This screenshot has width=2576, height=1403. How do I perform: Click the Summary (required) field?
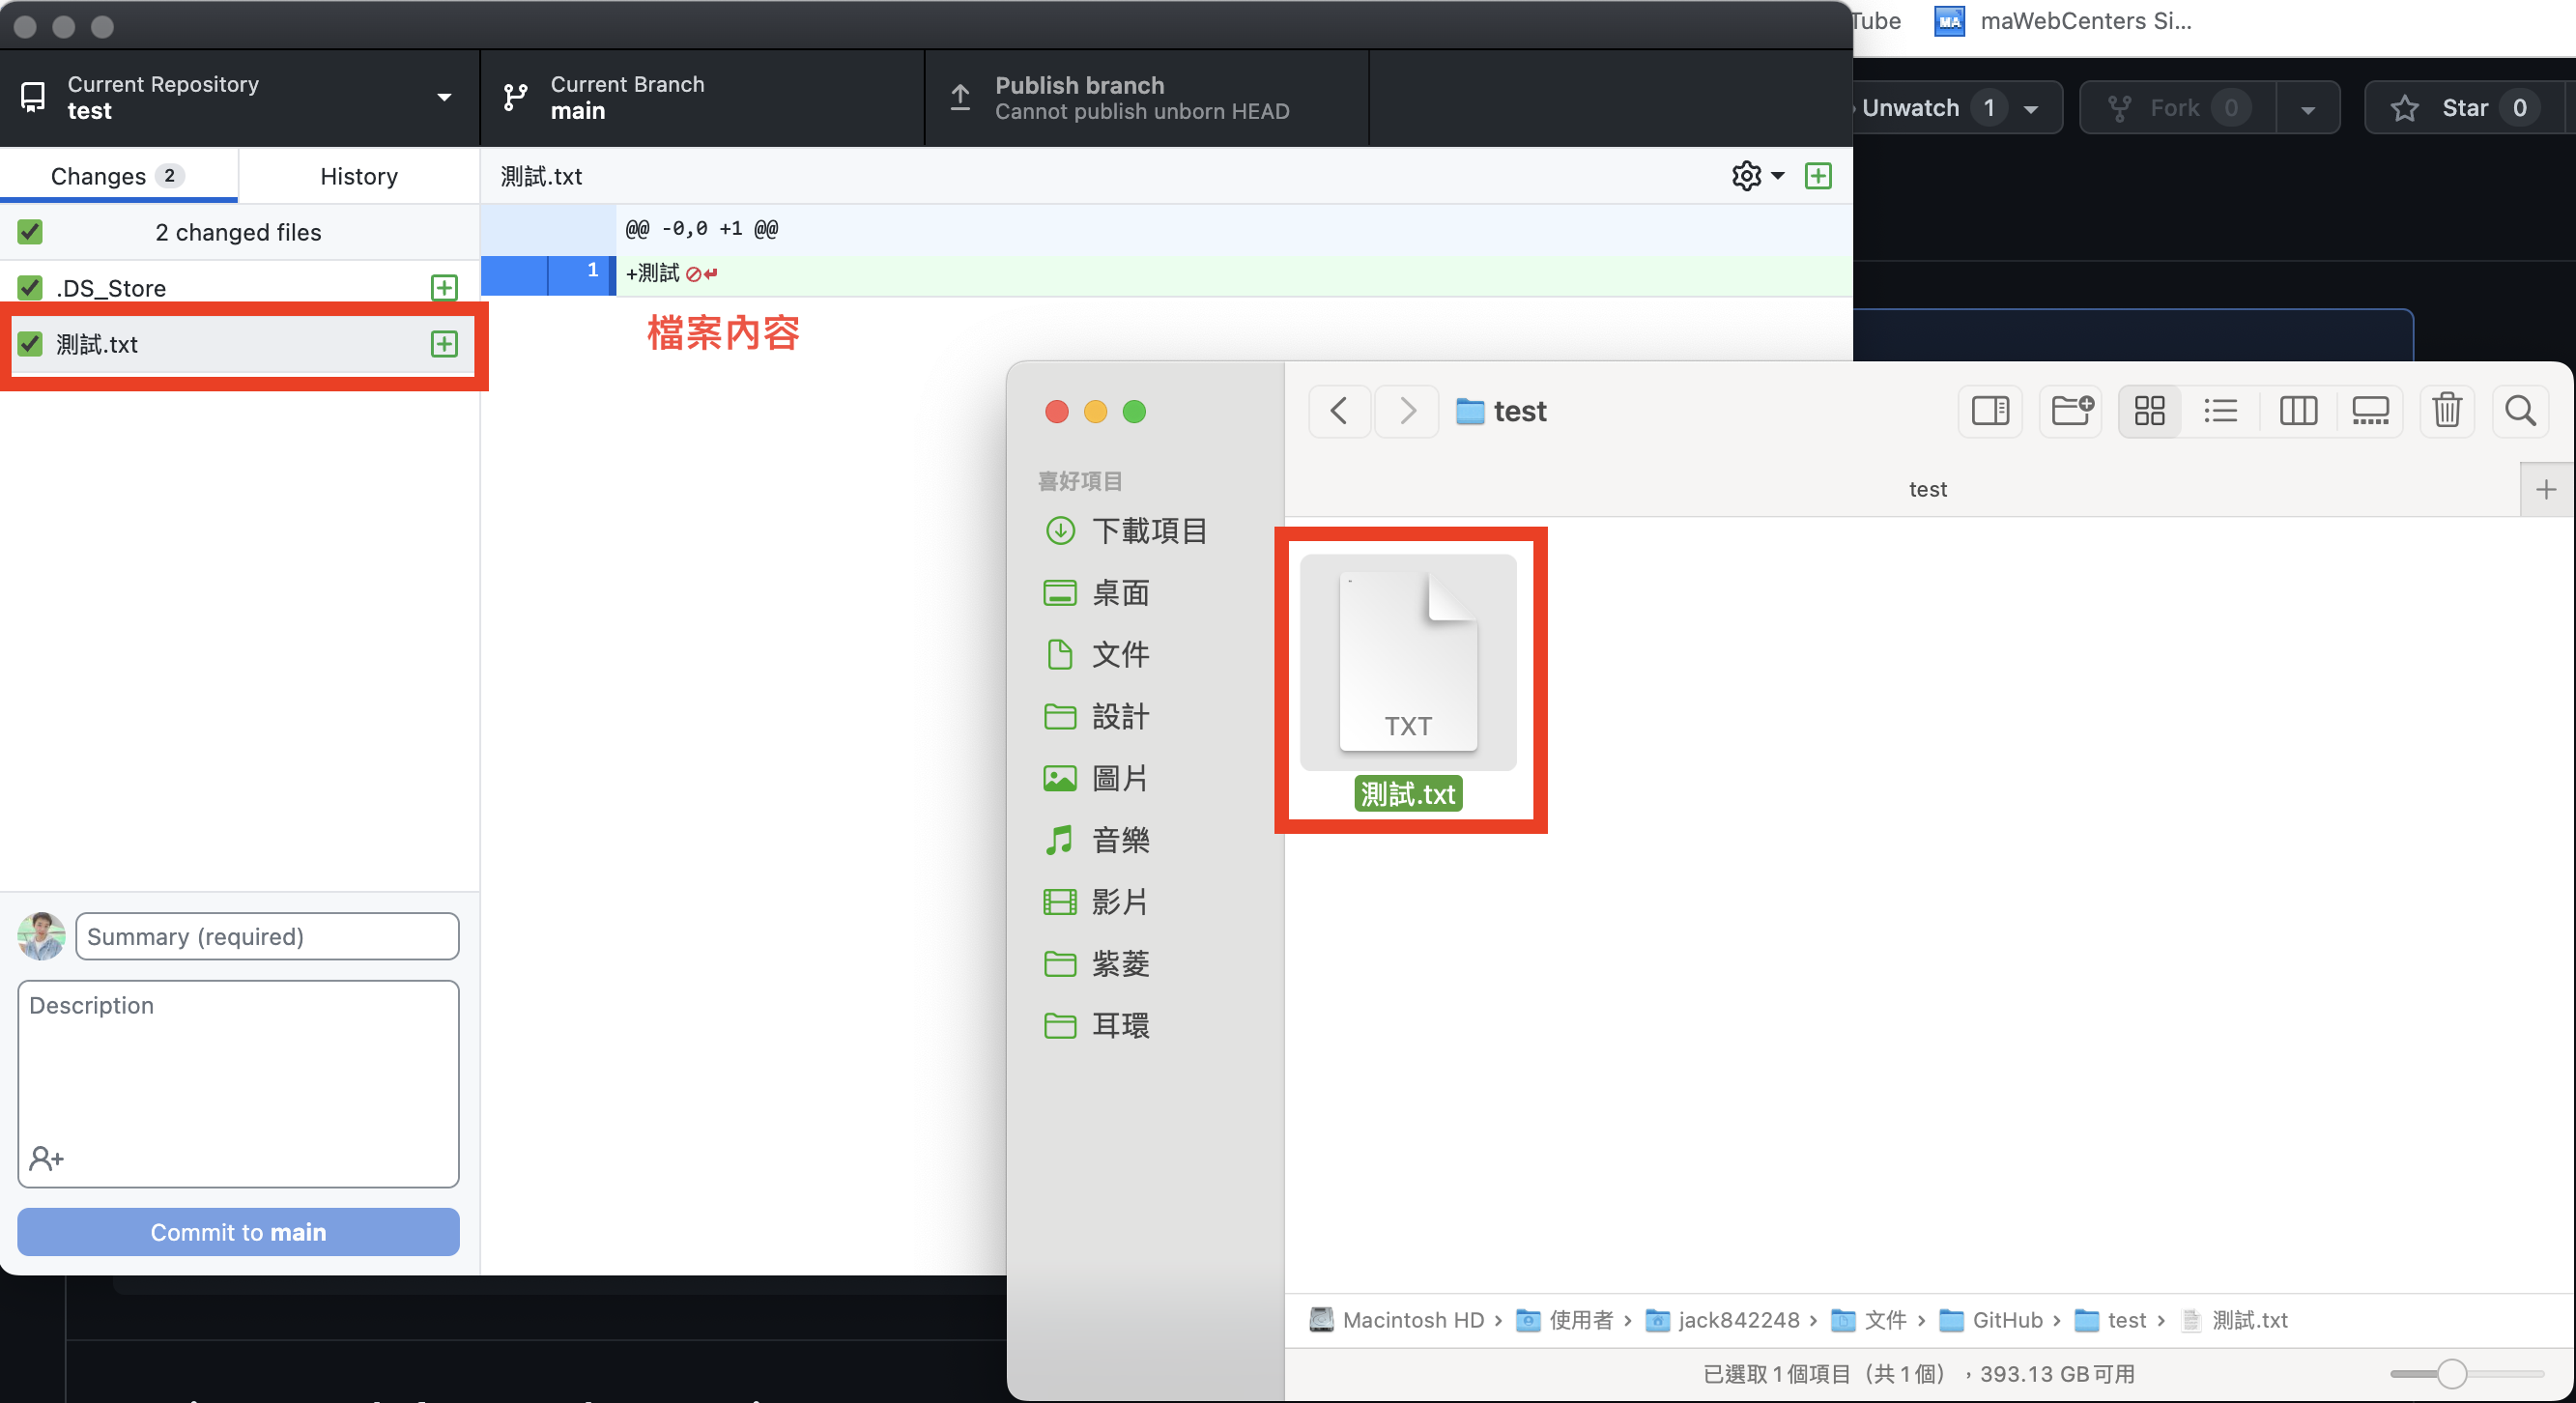267,936
